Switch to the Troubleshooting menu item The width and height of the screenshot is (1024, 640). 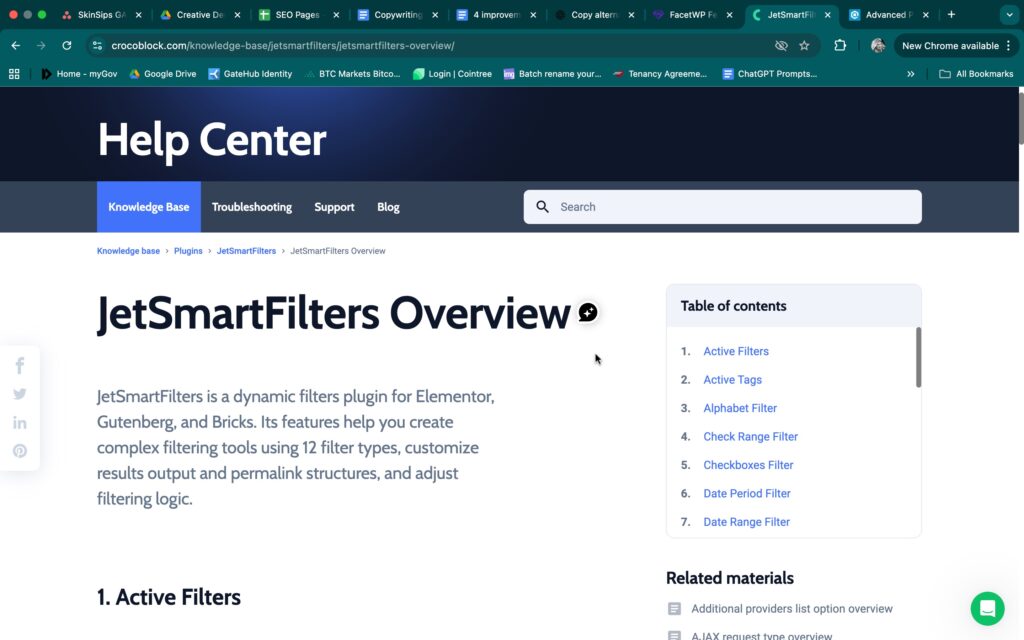click(x=252, y=207)
